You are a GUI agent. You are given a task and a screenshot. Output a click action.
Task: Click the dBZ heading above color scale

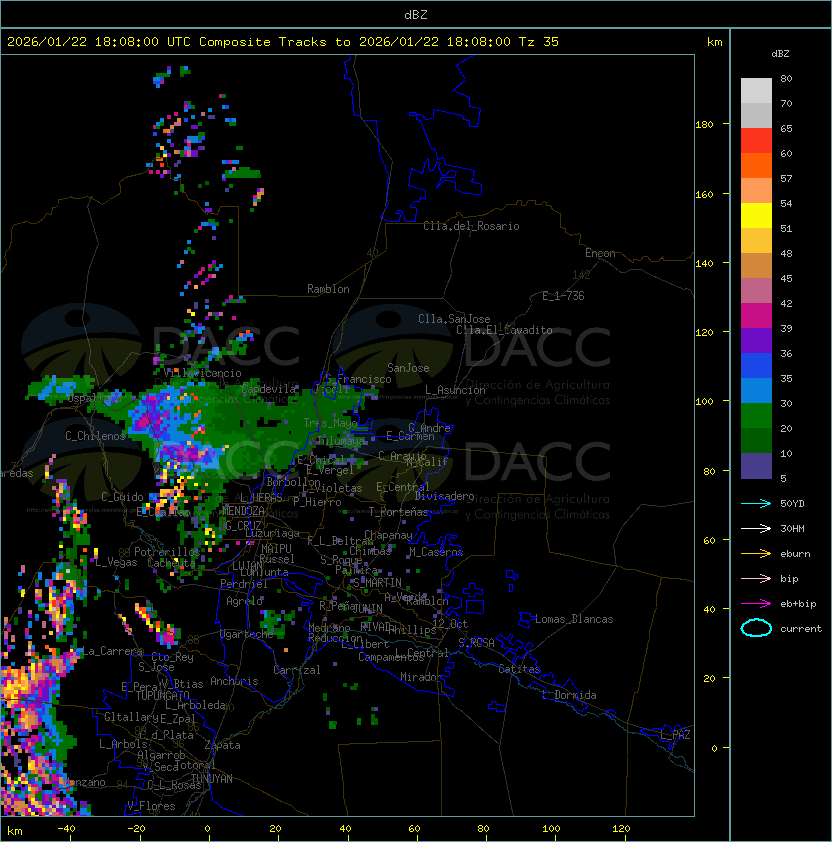(780, 54)
